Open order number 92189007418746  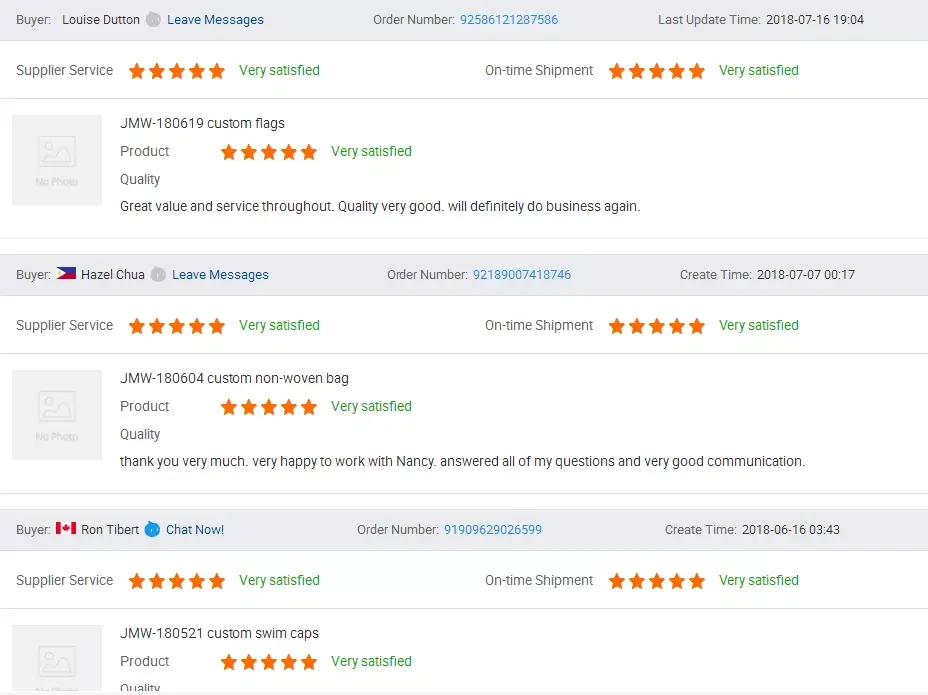[522, 275]
